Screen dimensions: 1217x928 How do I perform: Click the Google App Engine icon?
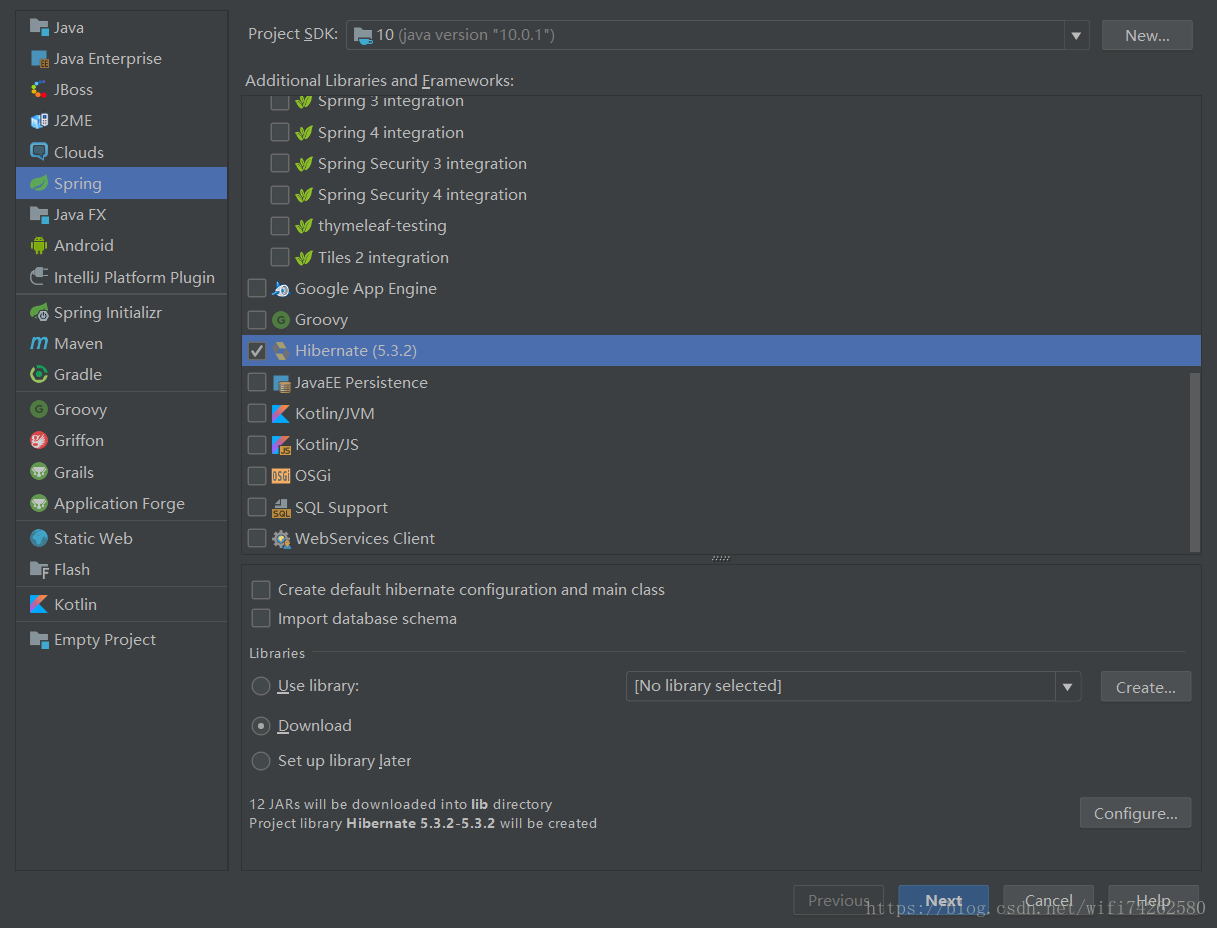281,288
